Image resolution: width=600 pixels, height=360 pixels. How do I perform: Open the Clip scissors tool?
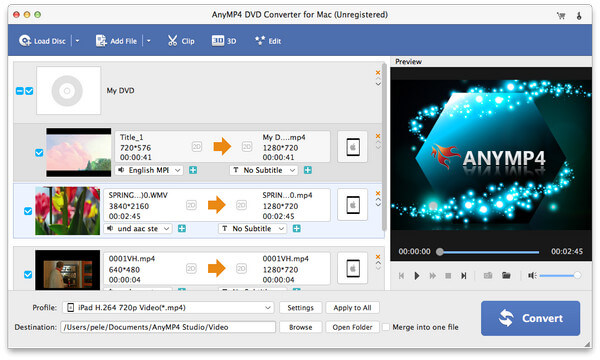(x=181, y=41)
